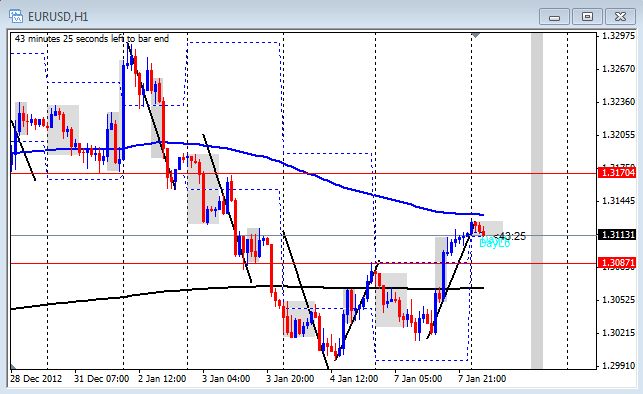Viewport: 643px width, 394px height.
Task: Click the 31 Dec 07:00 time label
Action: (x=101, y=378)
